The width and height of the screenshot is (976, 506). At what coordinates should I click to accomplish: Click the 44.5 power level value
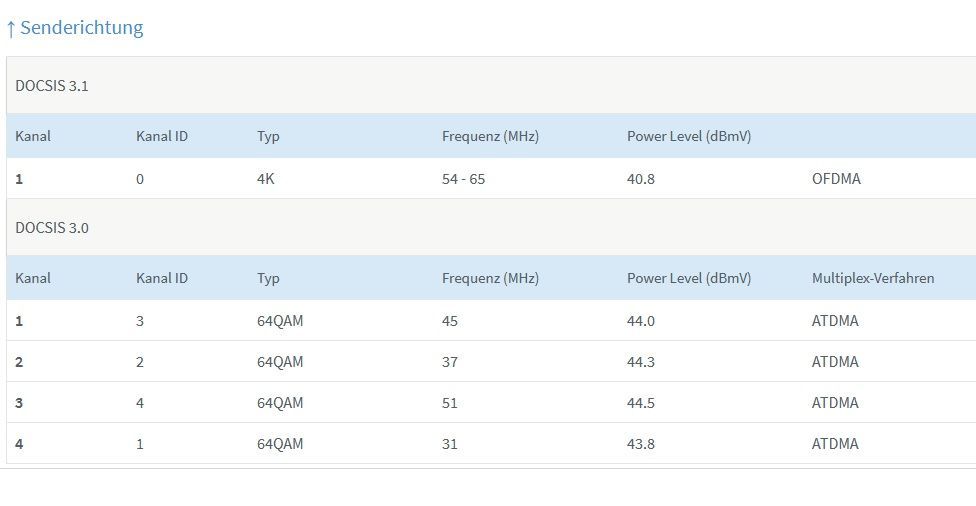641,403
